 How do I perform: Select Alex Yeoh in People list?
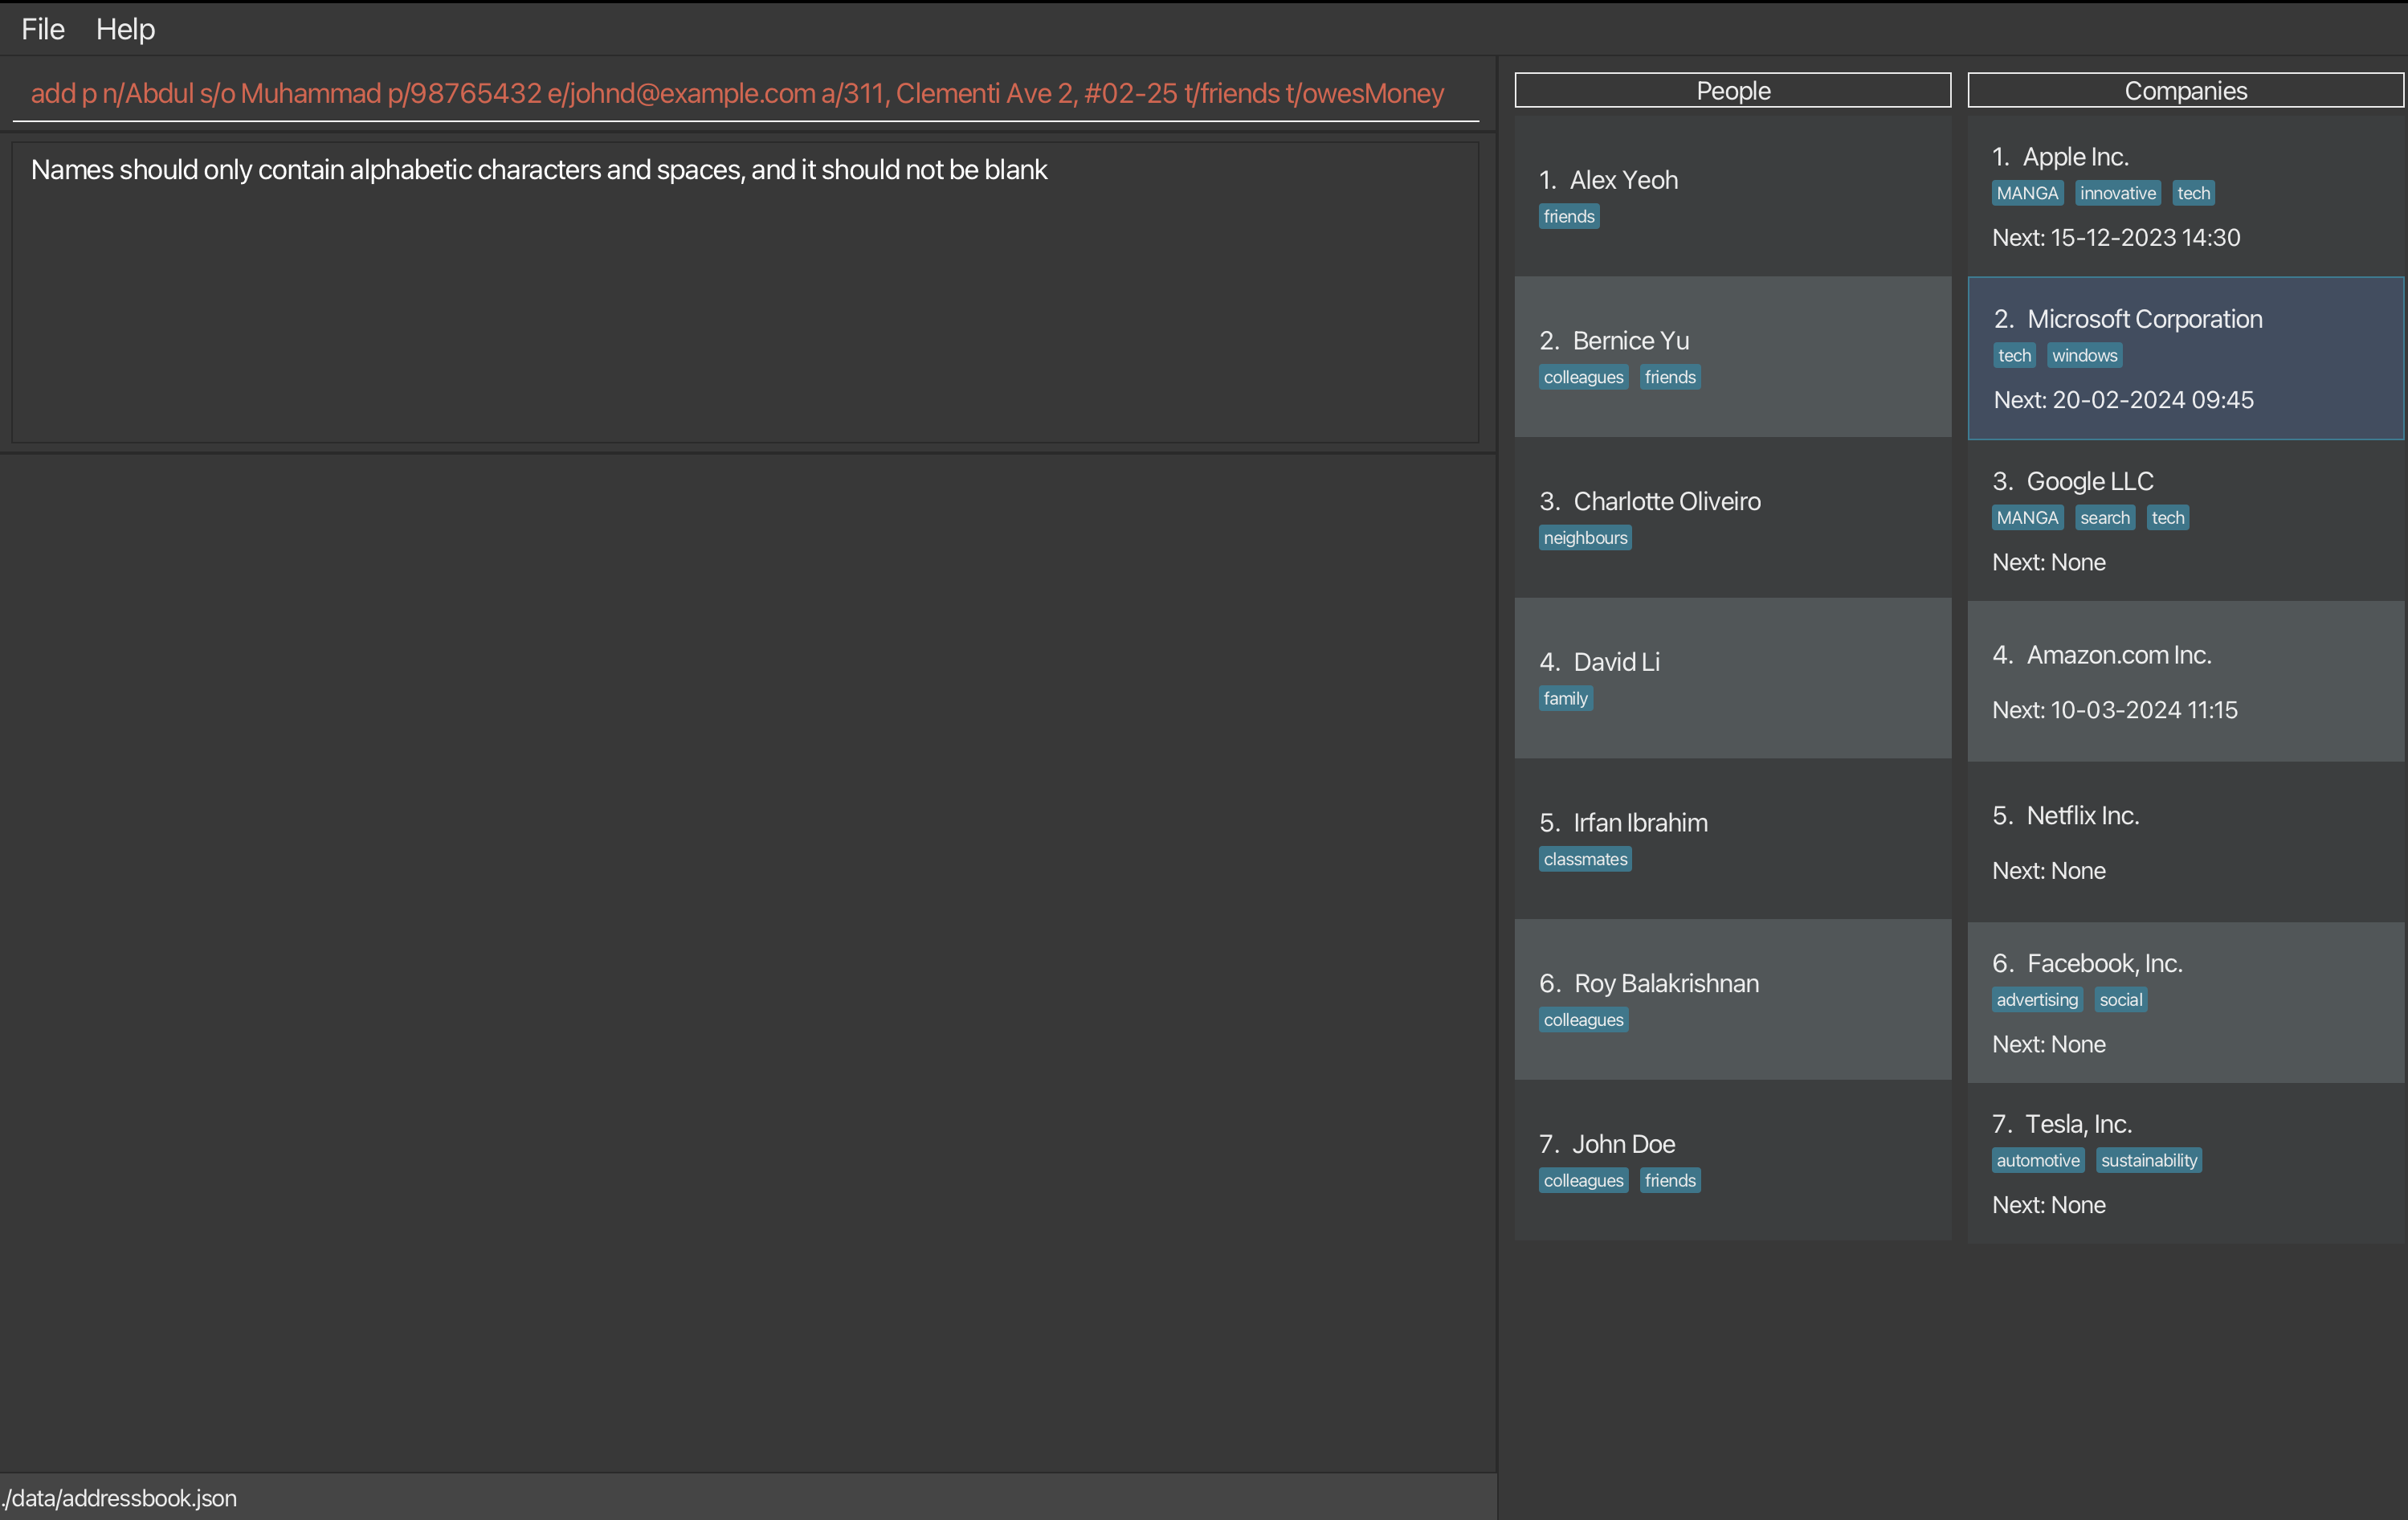pos(1732,196)
